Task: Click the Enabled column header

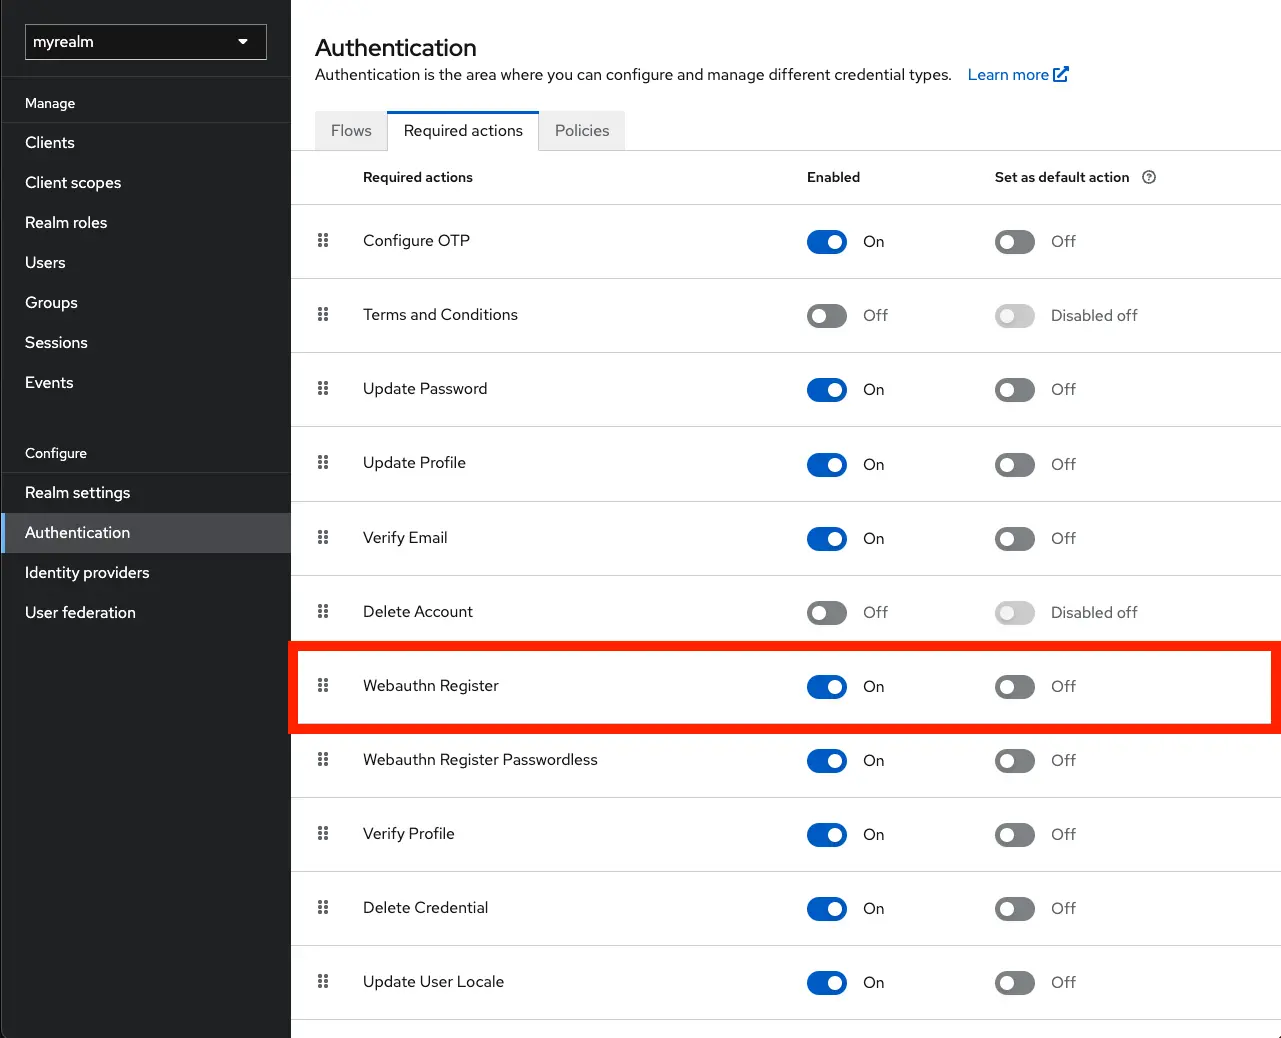Action: click(833, 177)
